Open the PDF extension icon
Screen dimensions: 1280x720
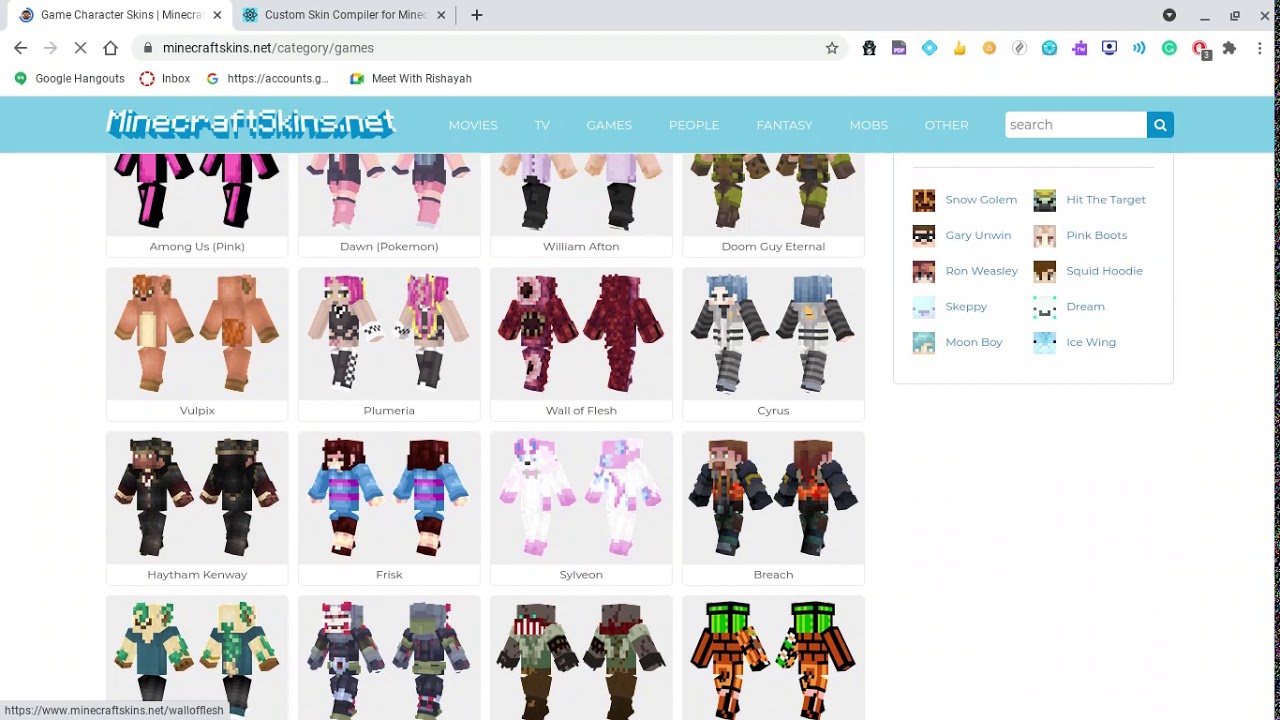click(x=899, y=47)
